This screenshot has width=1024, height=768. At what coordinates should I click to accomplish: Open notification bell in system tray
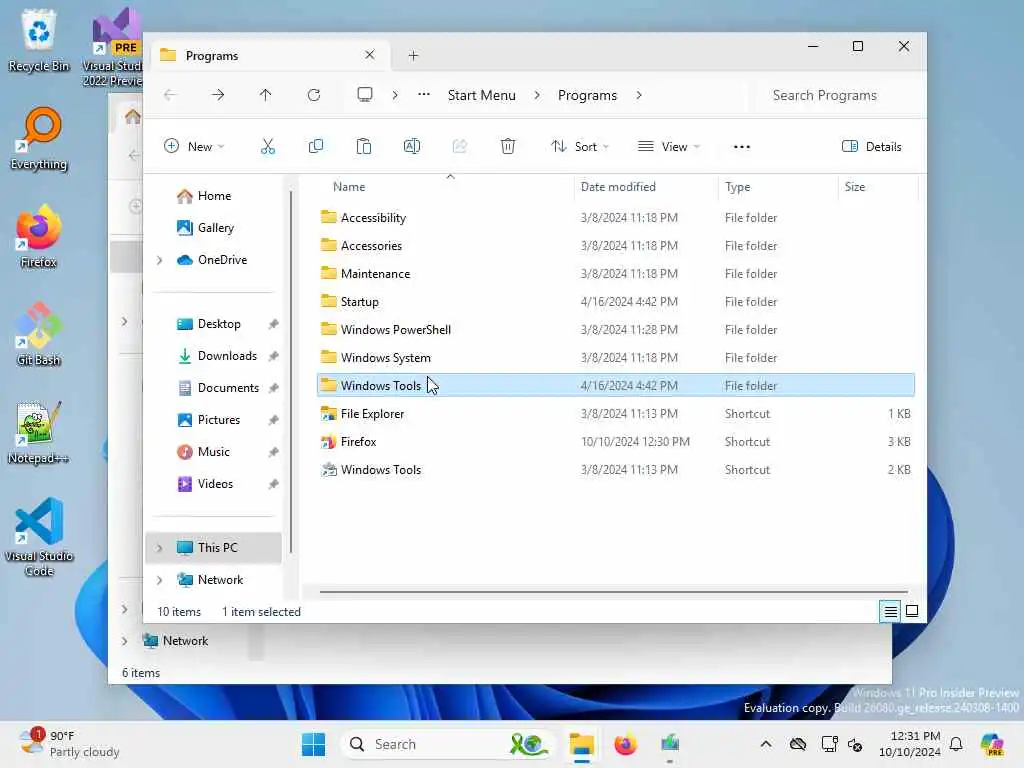(956, 744)
